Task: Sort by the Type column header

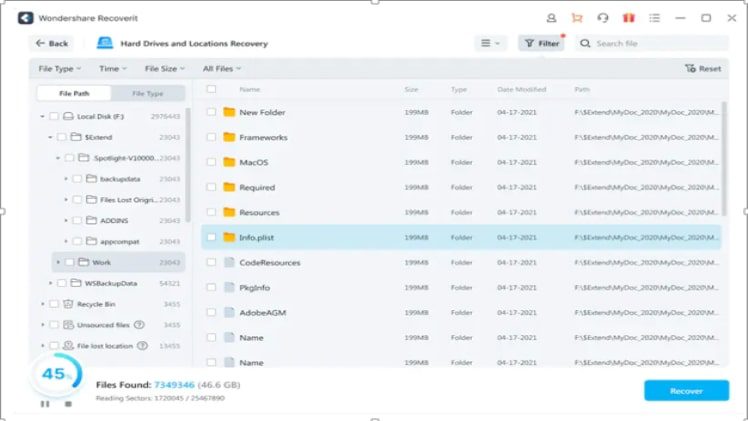Action: tap(459, 89)
